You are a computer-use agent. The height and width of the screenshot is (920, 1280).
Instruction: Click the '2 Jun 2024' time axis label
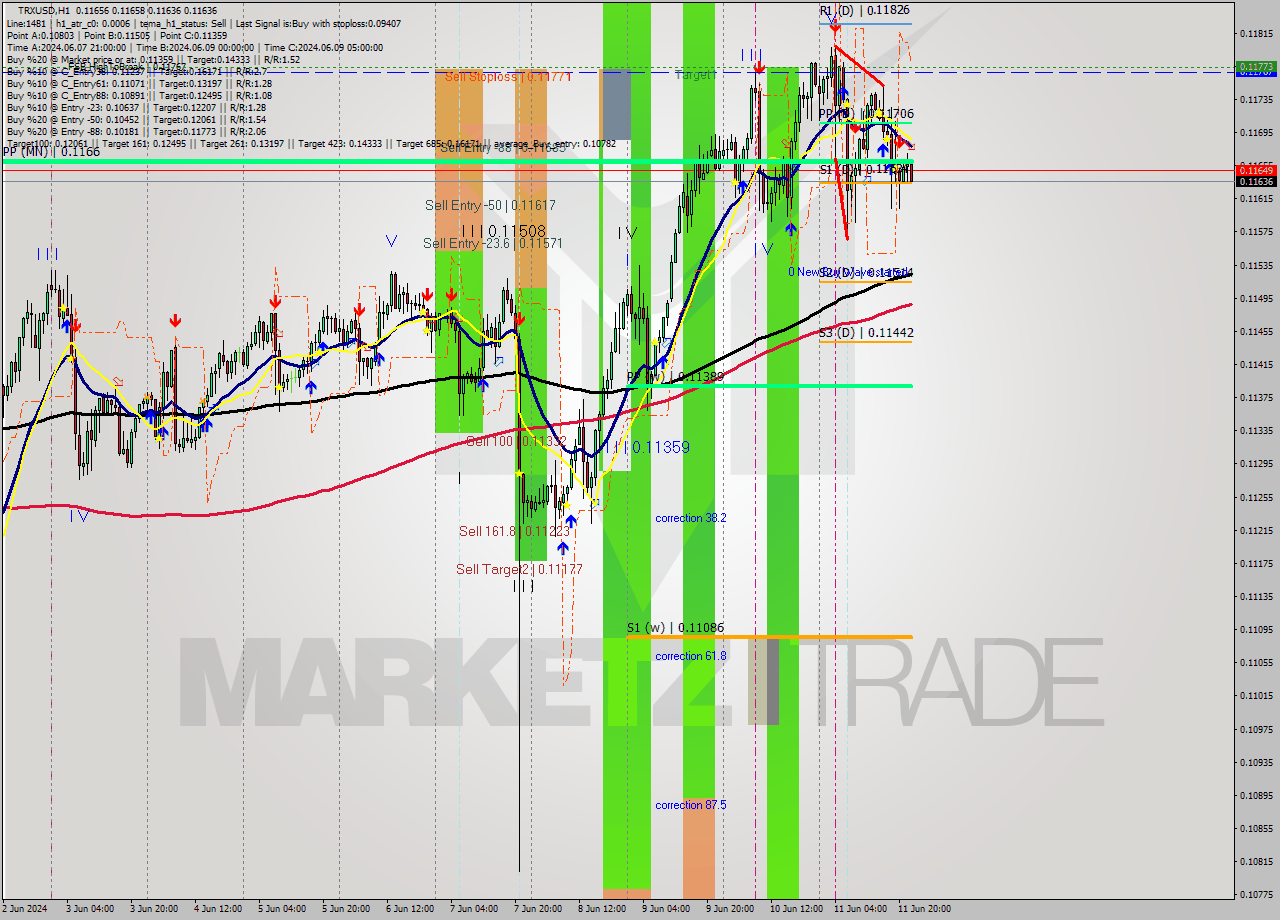pyautogui.click(x=24, y=909)
